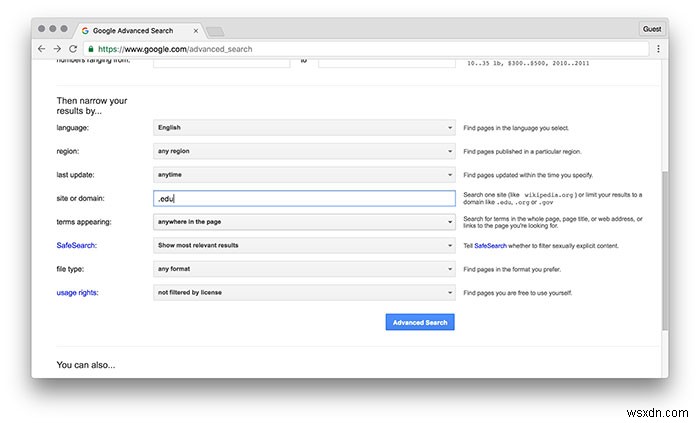Screen dimensions: 700x423
Task: Reload the page with the refresh icon
Action: (73, 49)
